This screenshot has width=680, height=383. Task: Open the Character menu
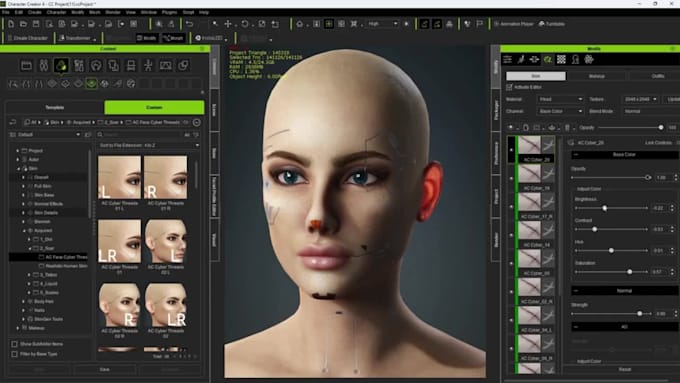[56, 12]
